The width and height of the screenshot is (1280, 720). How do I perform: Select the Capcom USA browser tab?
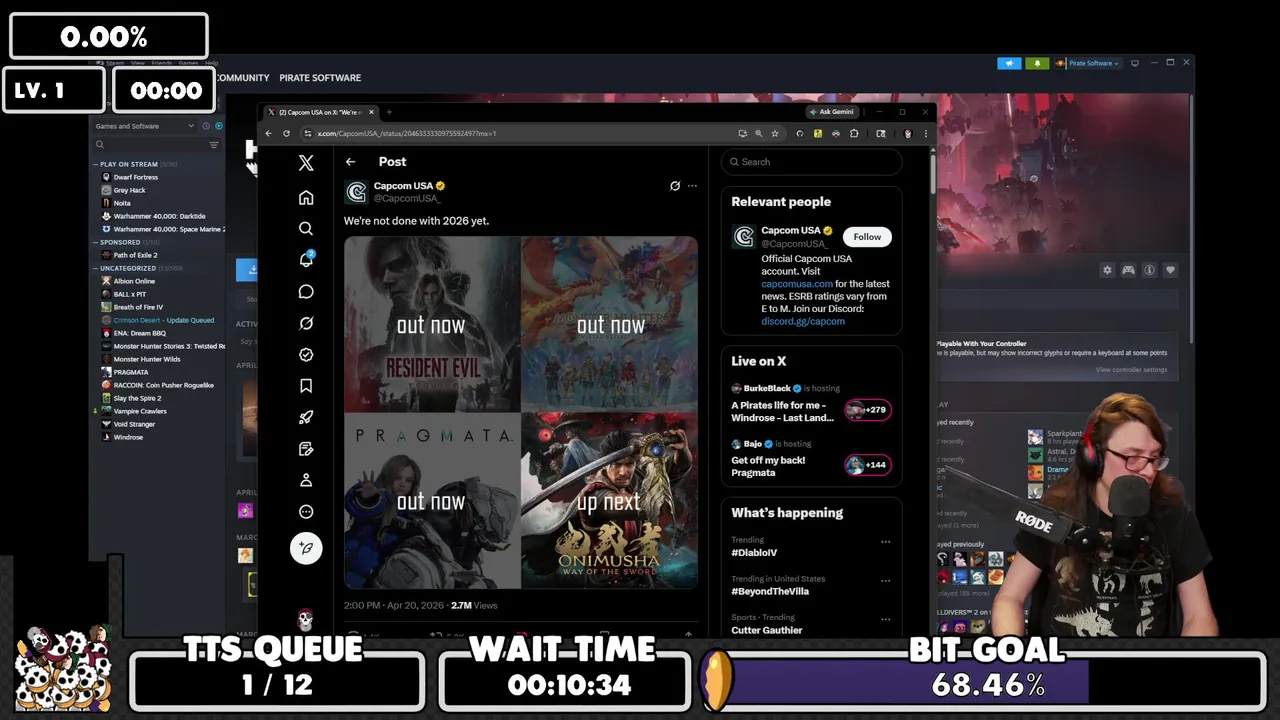tap(319, 112)
